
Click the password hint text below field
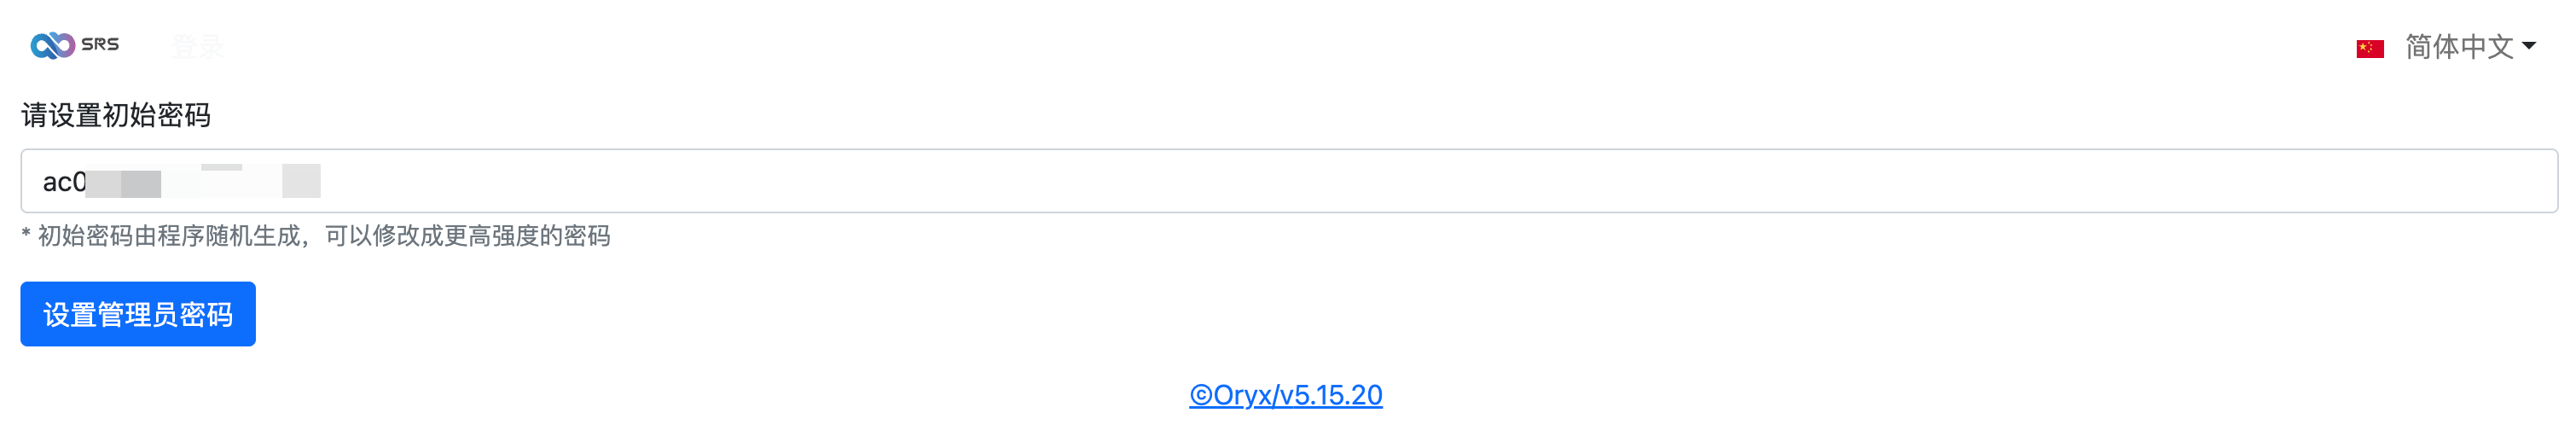[x=316, y=236]
